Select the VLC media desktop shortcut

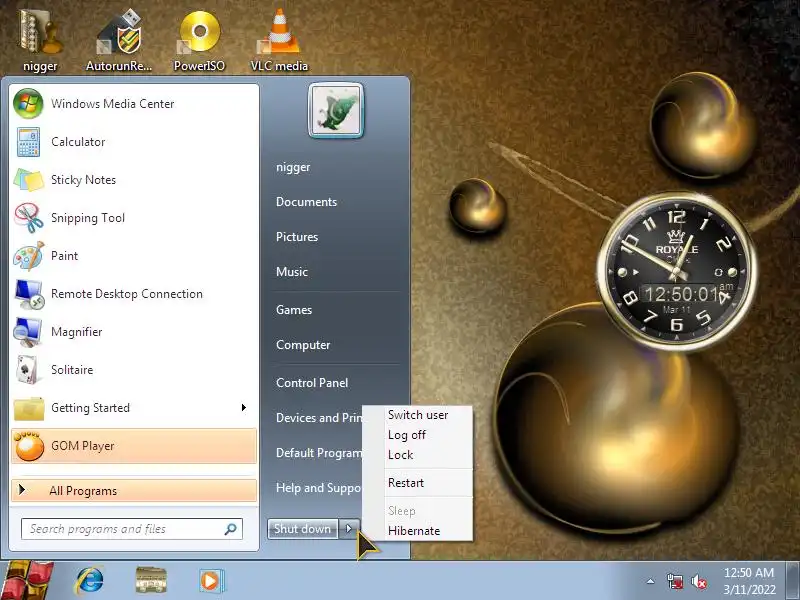coord(279,41)
